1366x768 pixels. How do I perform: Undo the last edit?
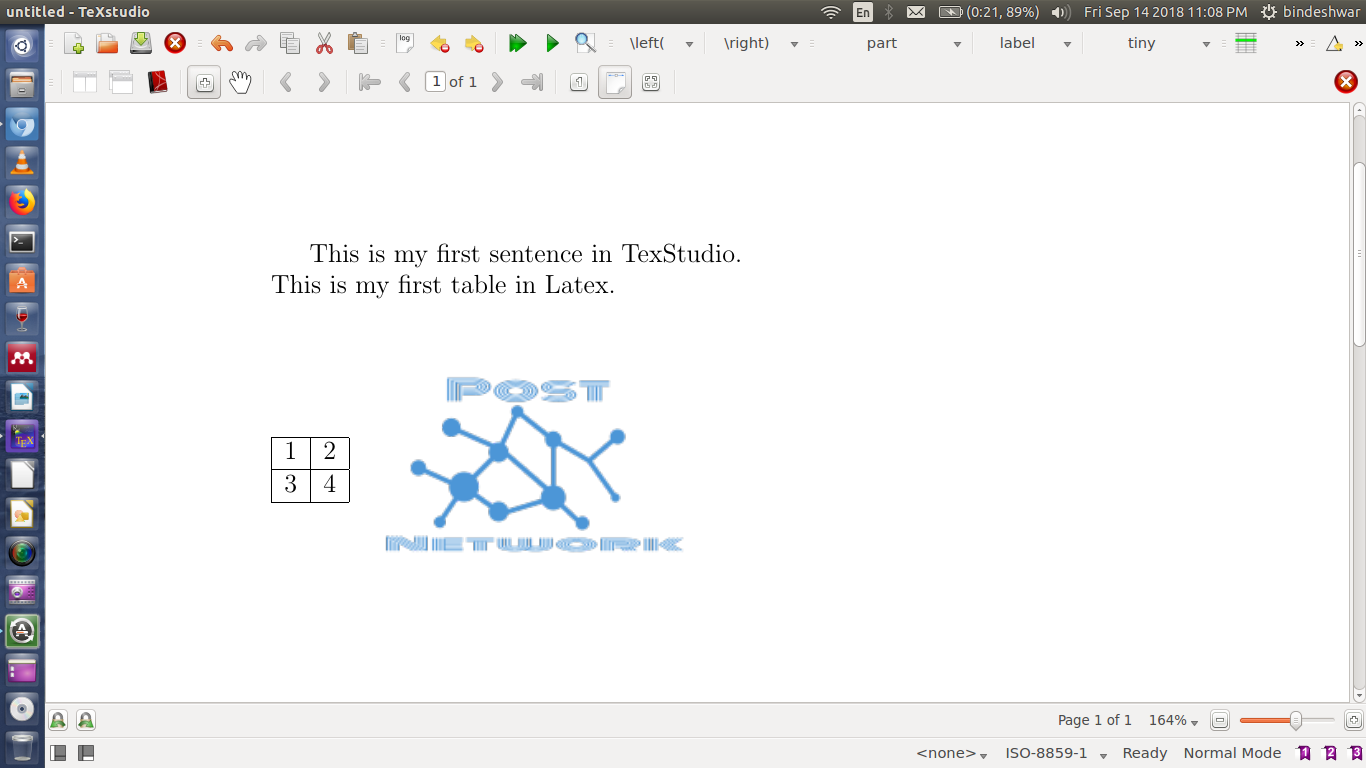(x=222, y=43)
